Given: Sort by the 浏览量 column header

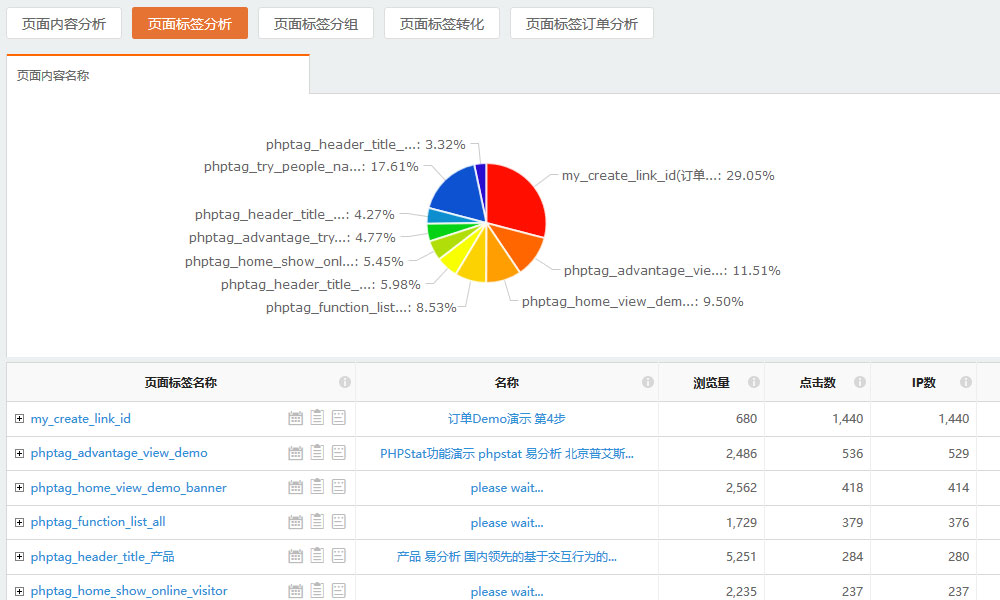Looking at the screenshot, I should (x=711, y=383).
